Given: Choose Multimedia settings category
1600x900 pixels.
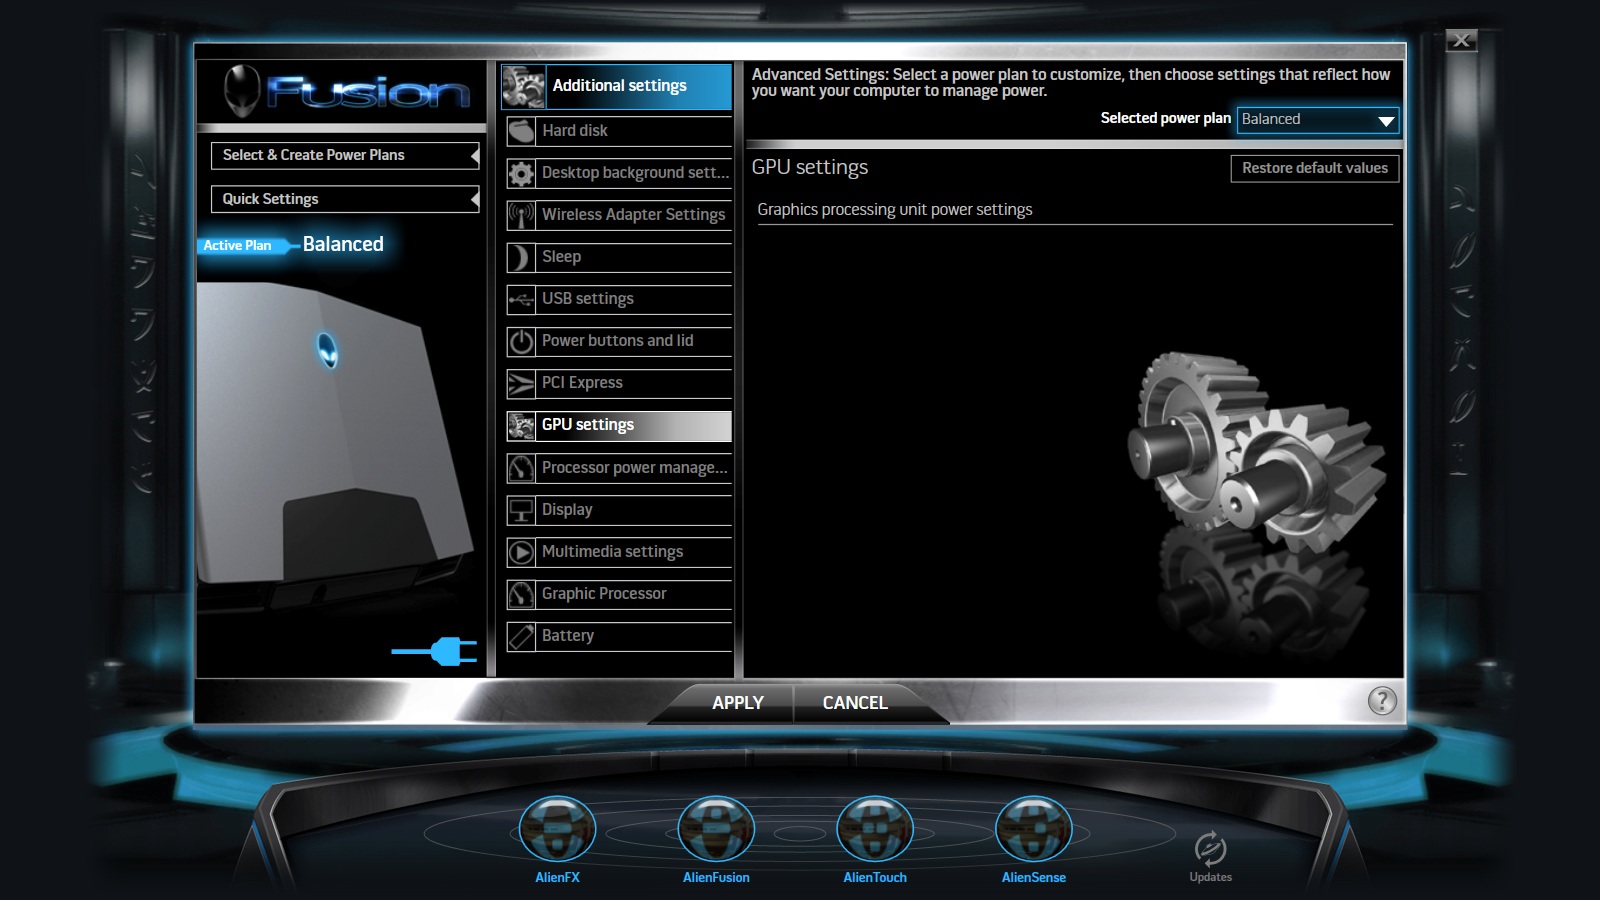Looking at the screenshot, I should 619,552.
